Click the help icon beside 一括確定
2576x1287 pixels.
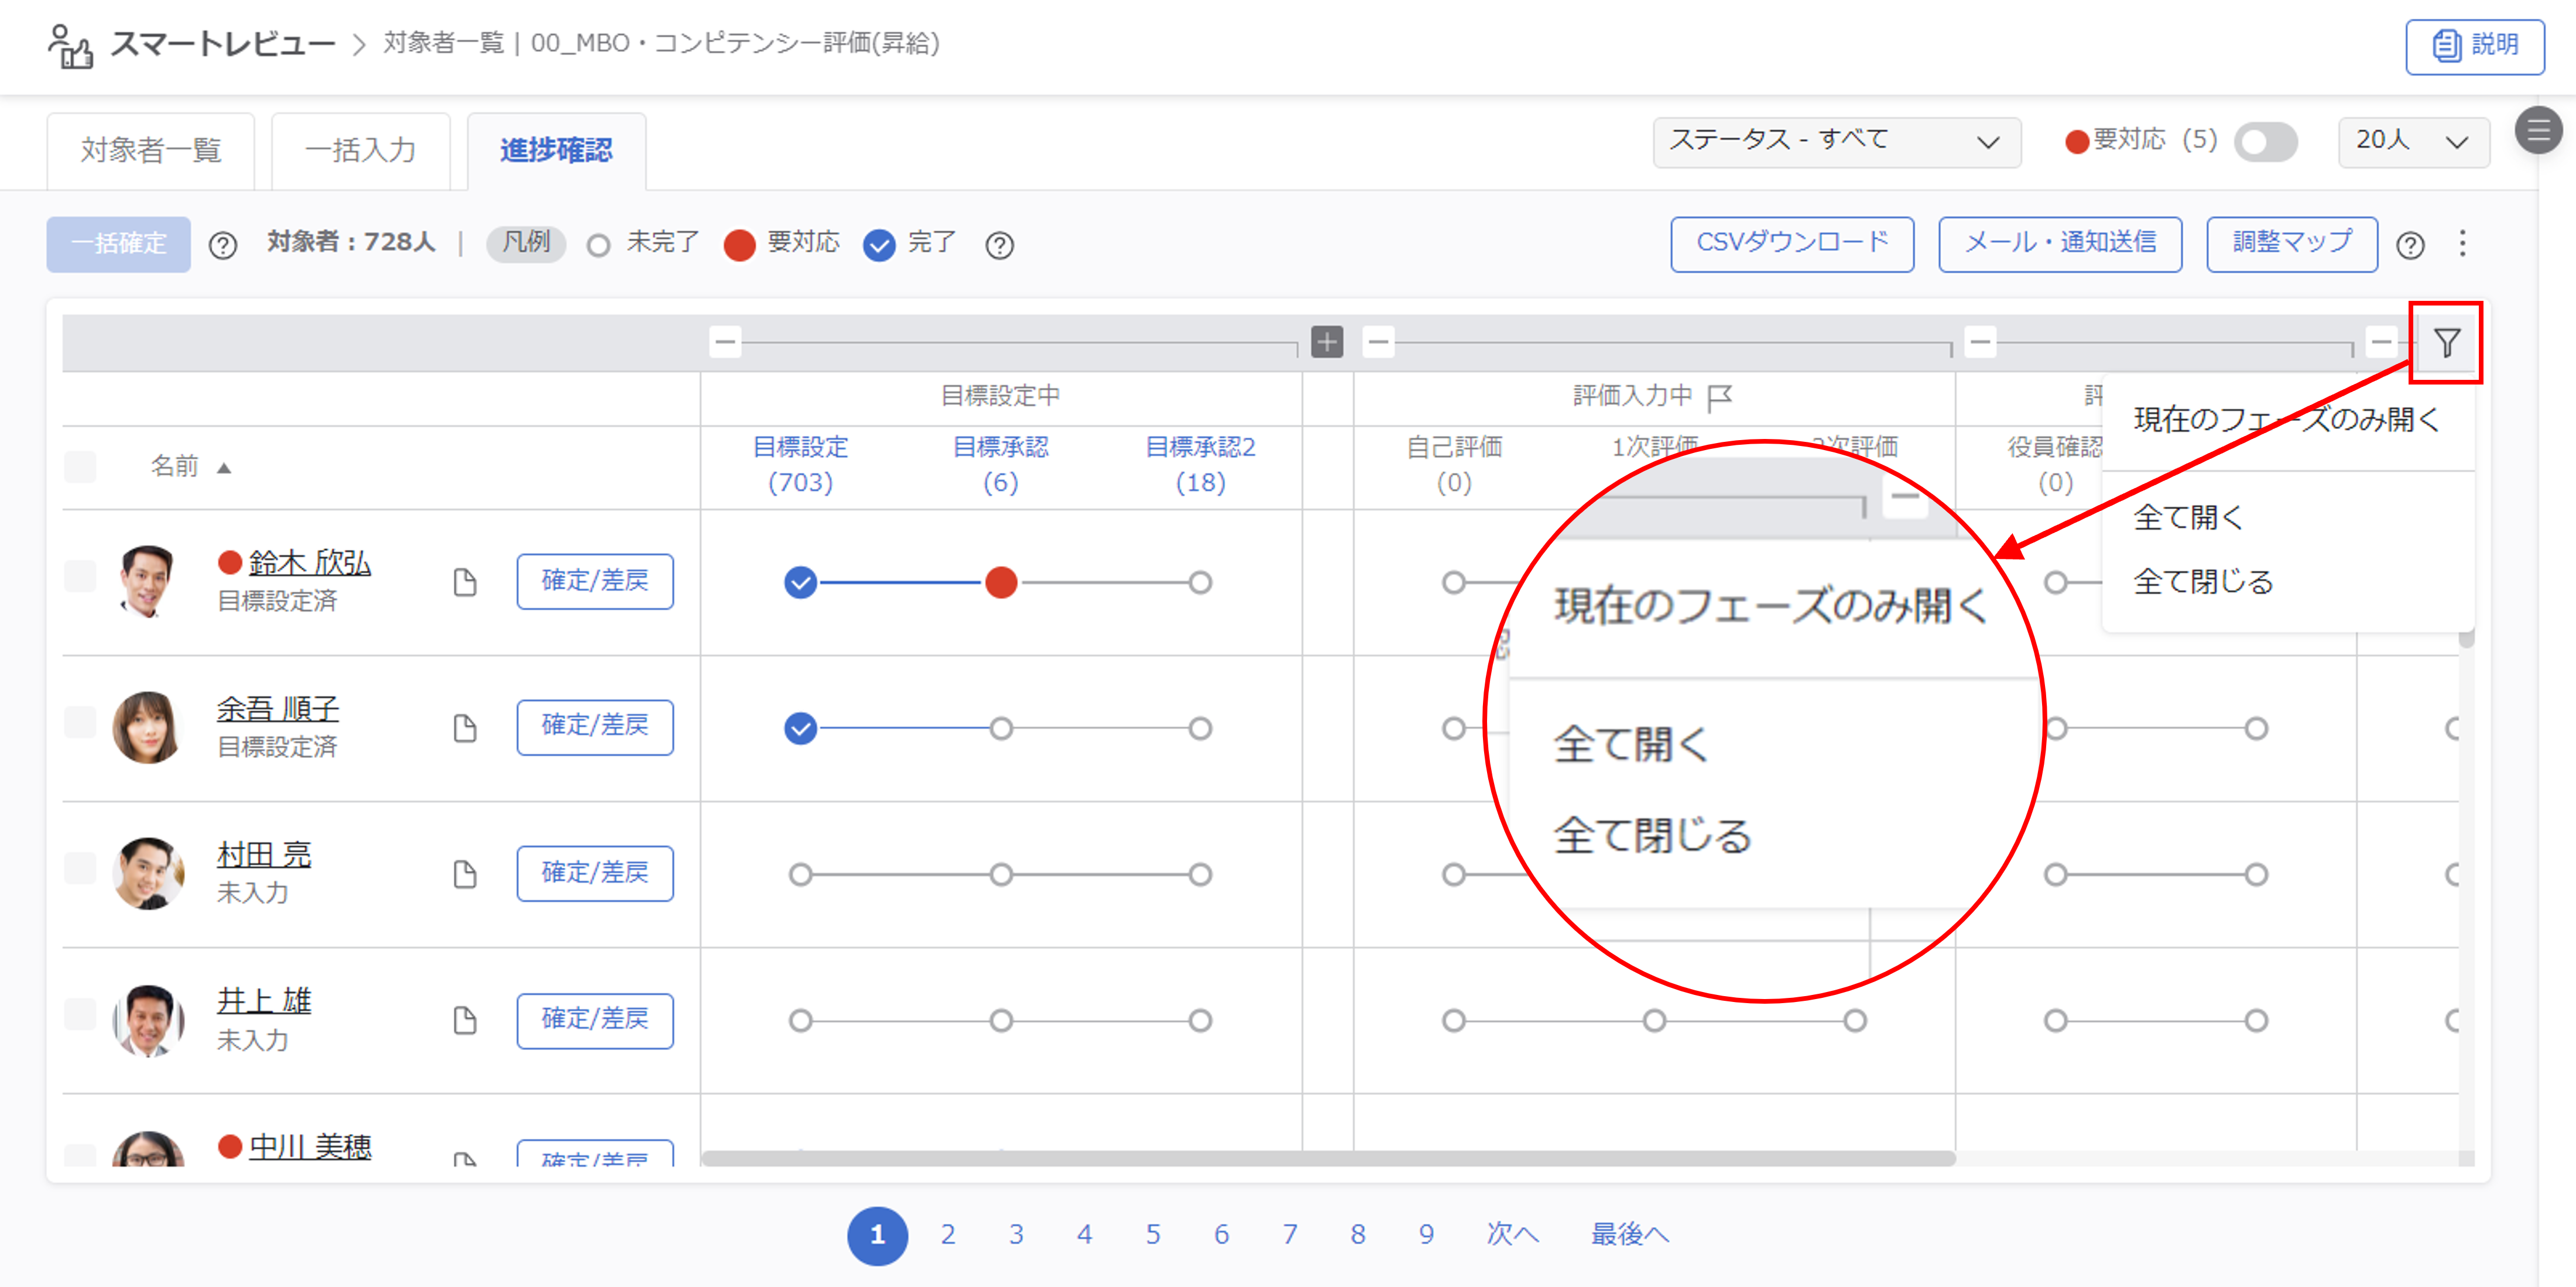223,245
